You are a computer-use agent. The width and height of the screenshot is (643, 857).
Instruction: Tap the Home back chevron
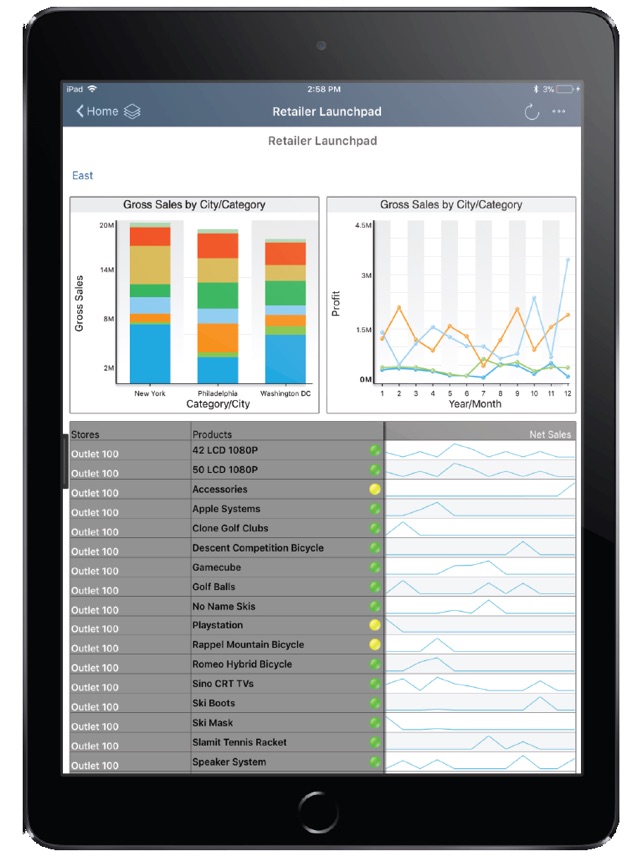[x=80, y=111]
